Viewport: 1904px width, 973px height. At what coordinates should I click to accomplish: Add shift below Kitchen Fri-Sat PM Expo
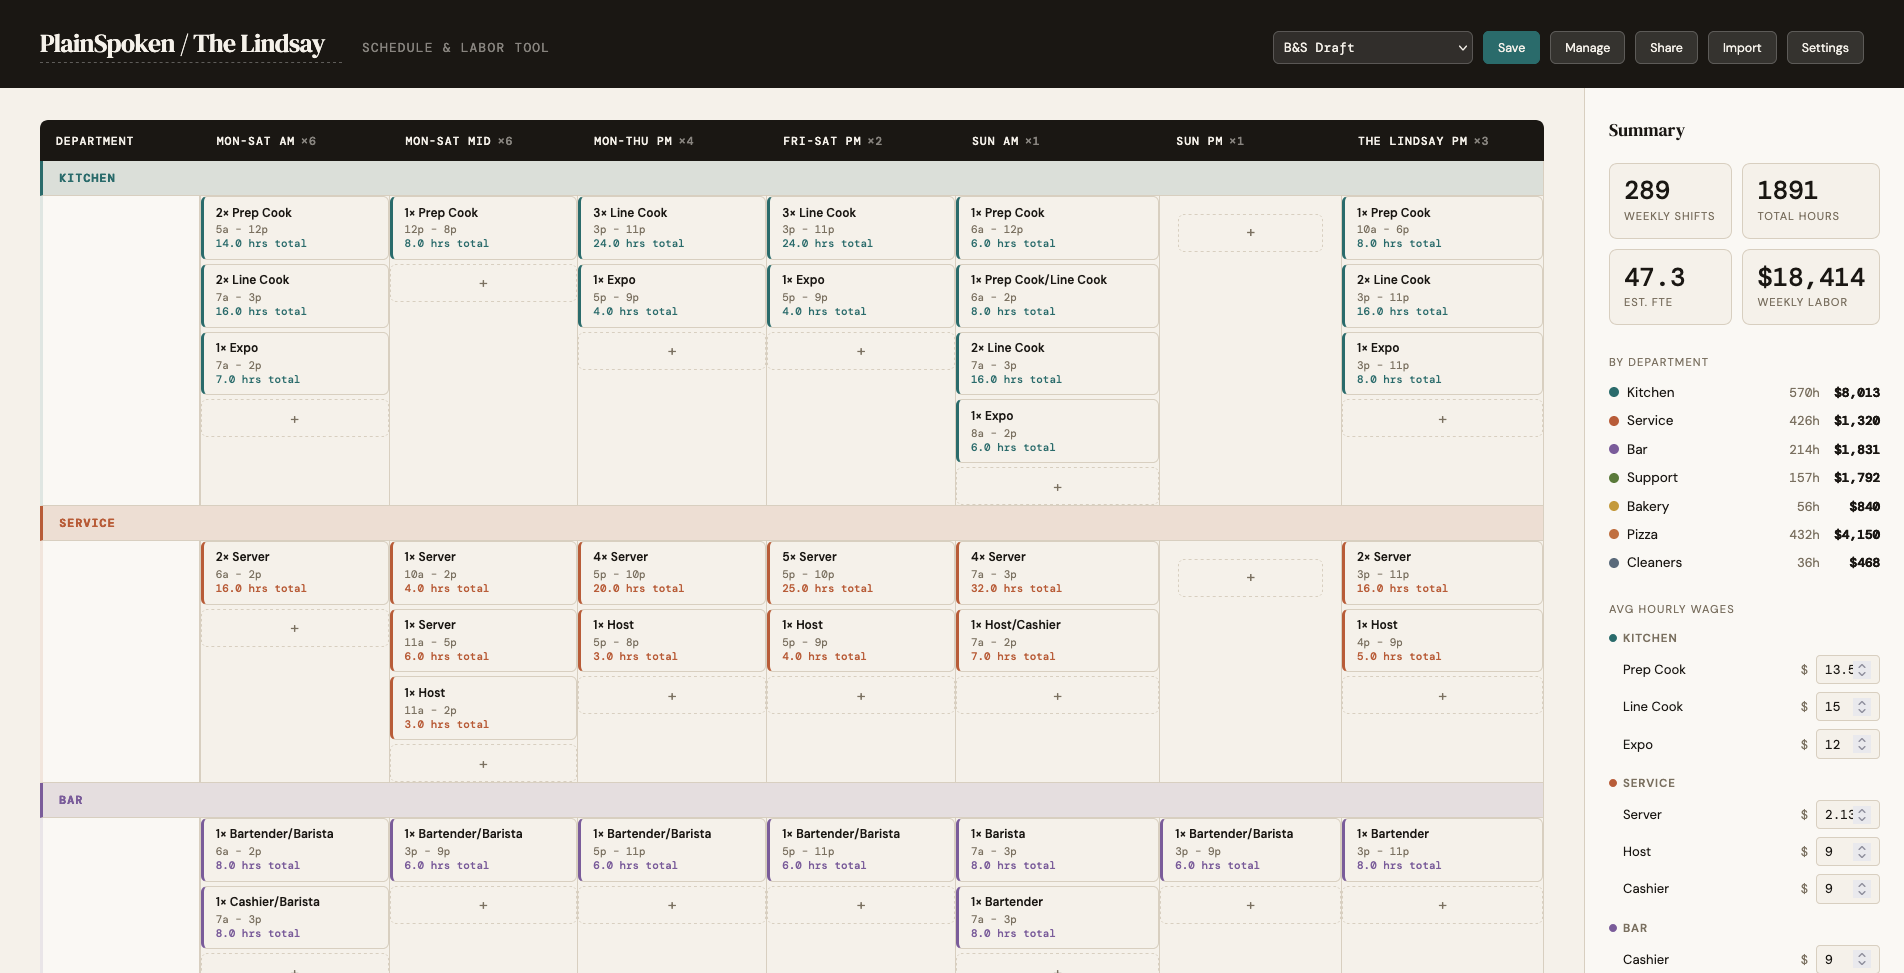pos(861,352)
